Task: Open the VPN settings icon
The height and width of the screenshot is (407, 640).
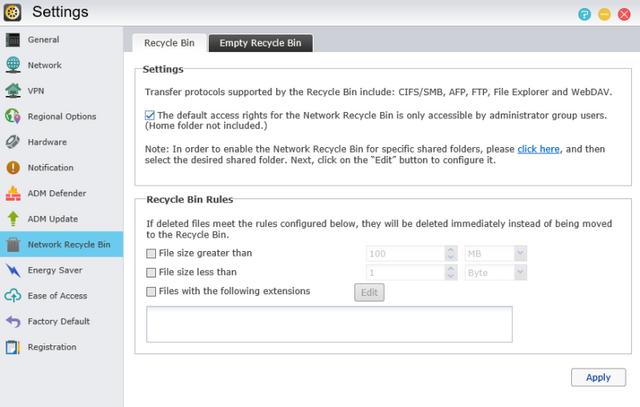Action: tap(13, 91)
